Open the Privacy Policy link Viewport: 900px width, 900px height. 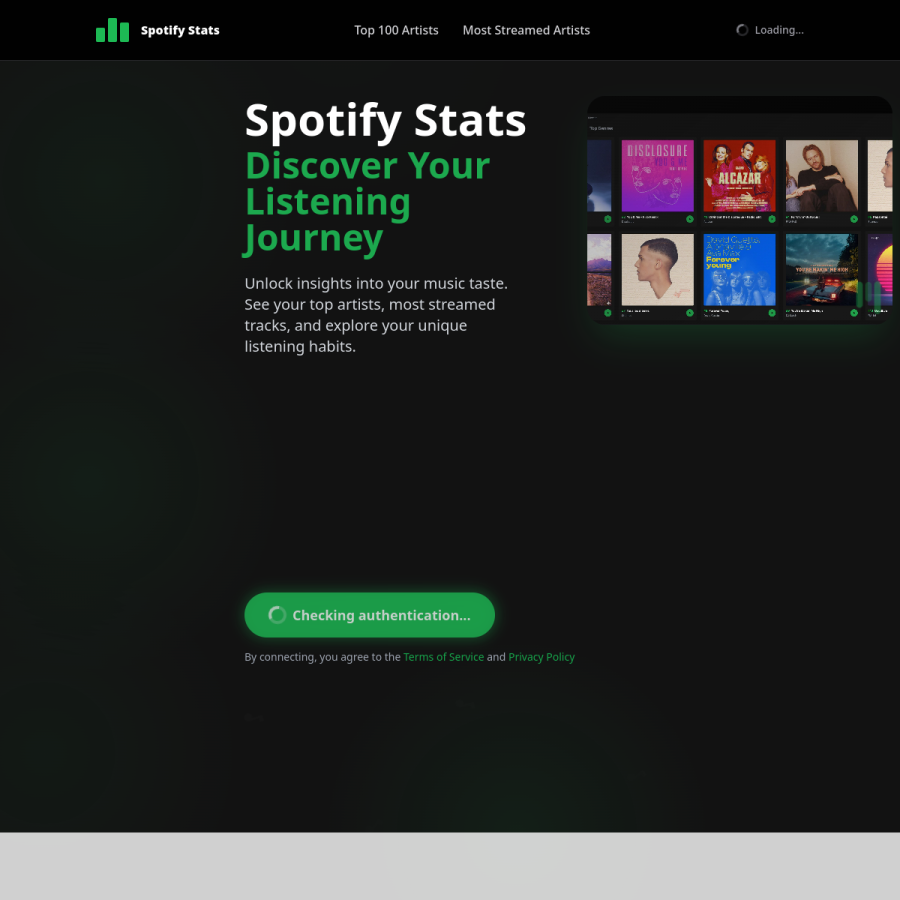point(541,657)
